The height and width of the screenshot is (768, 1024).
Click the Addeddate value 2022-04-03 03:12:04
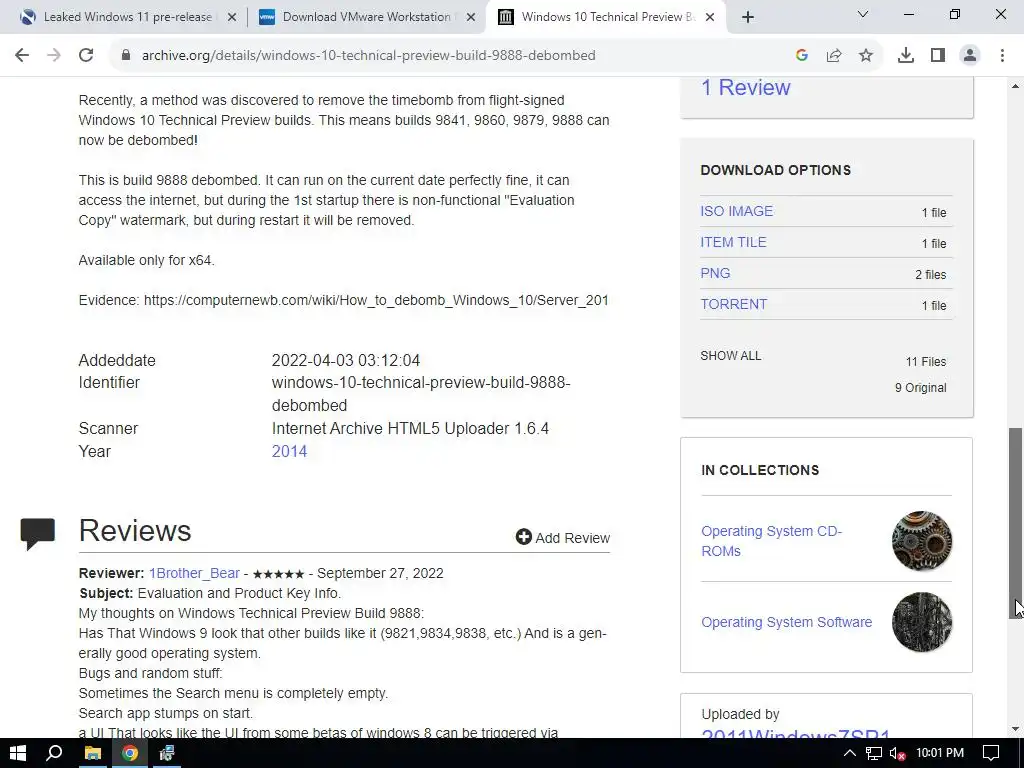[345, 360]
